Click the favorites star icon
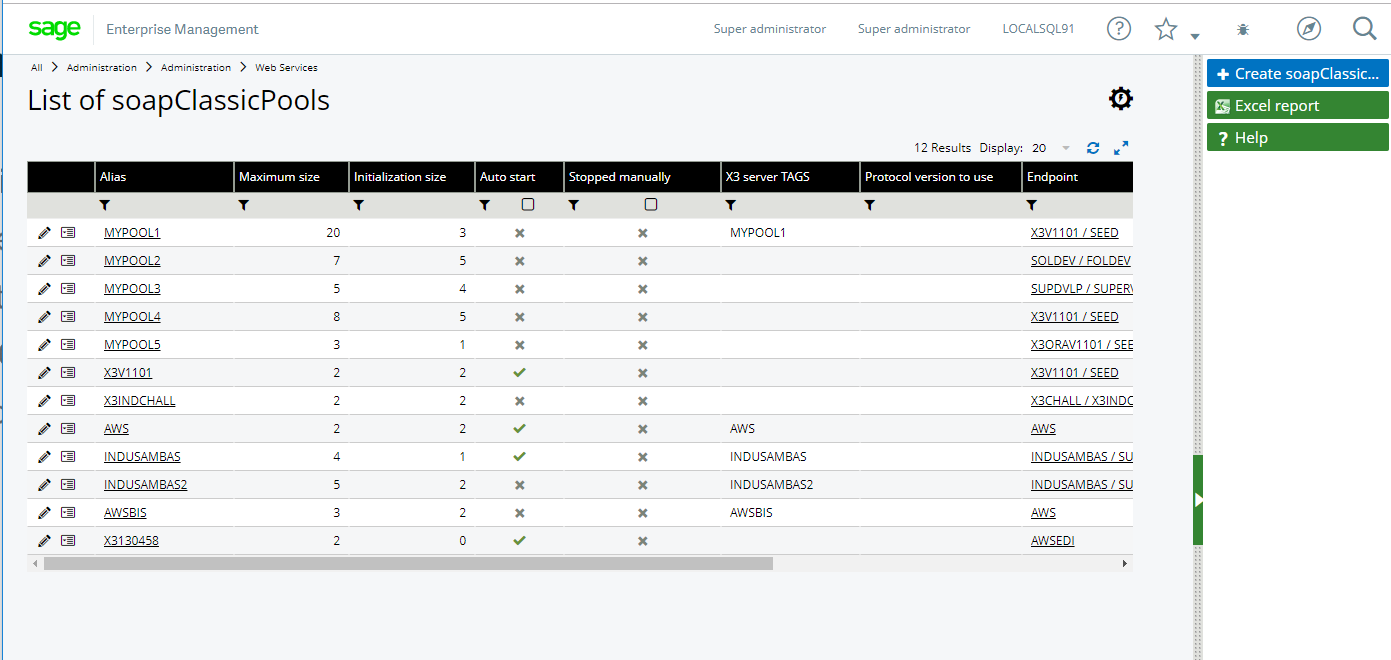The image size is (1391, 660). click(x=1166, y=29)
